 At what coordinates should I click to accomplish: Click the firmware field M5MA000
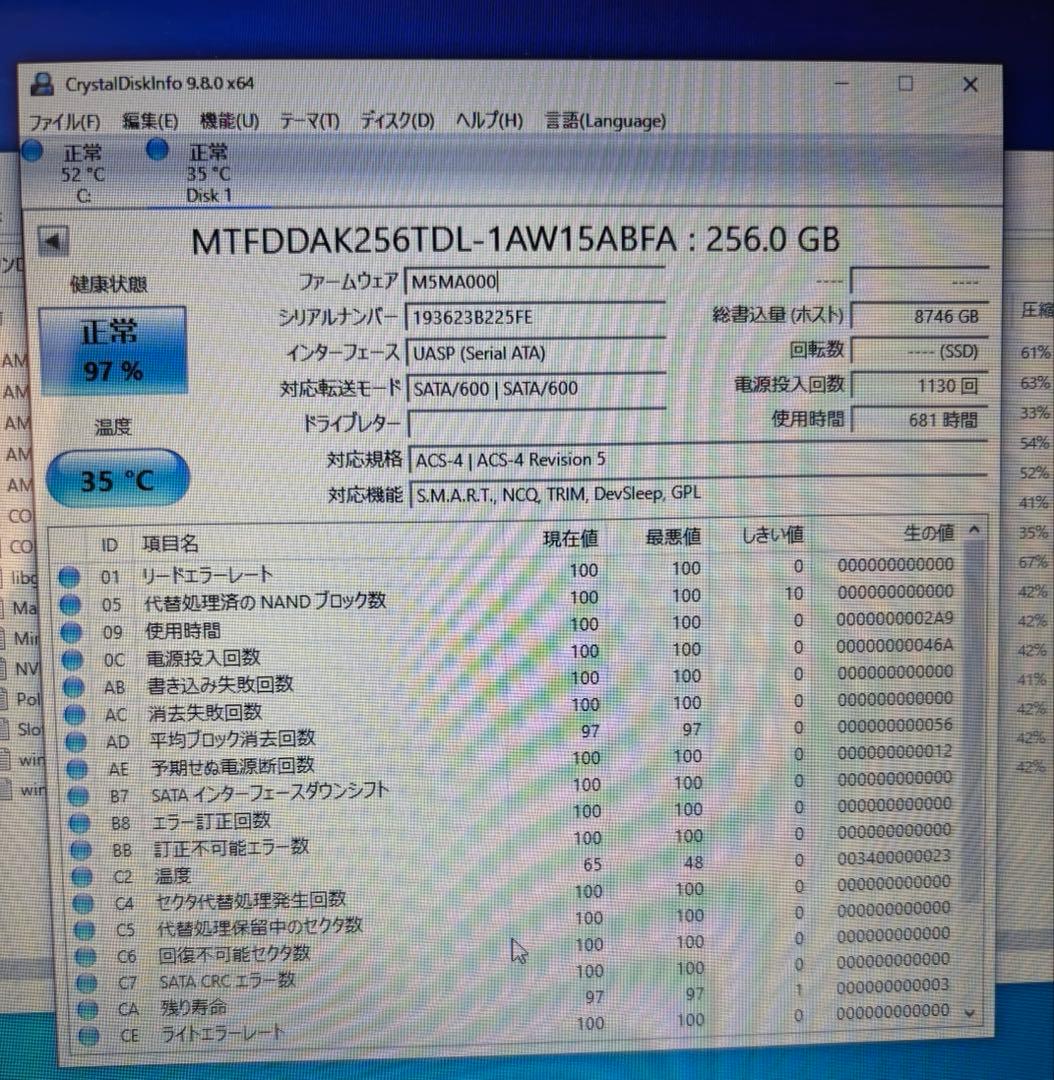(535, 282)
